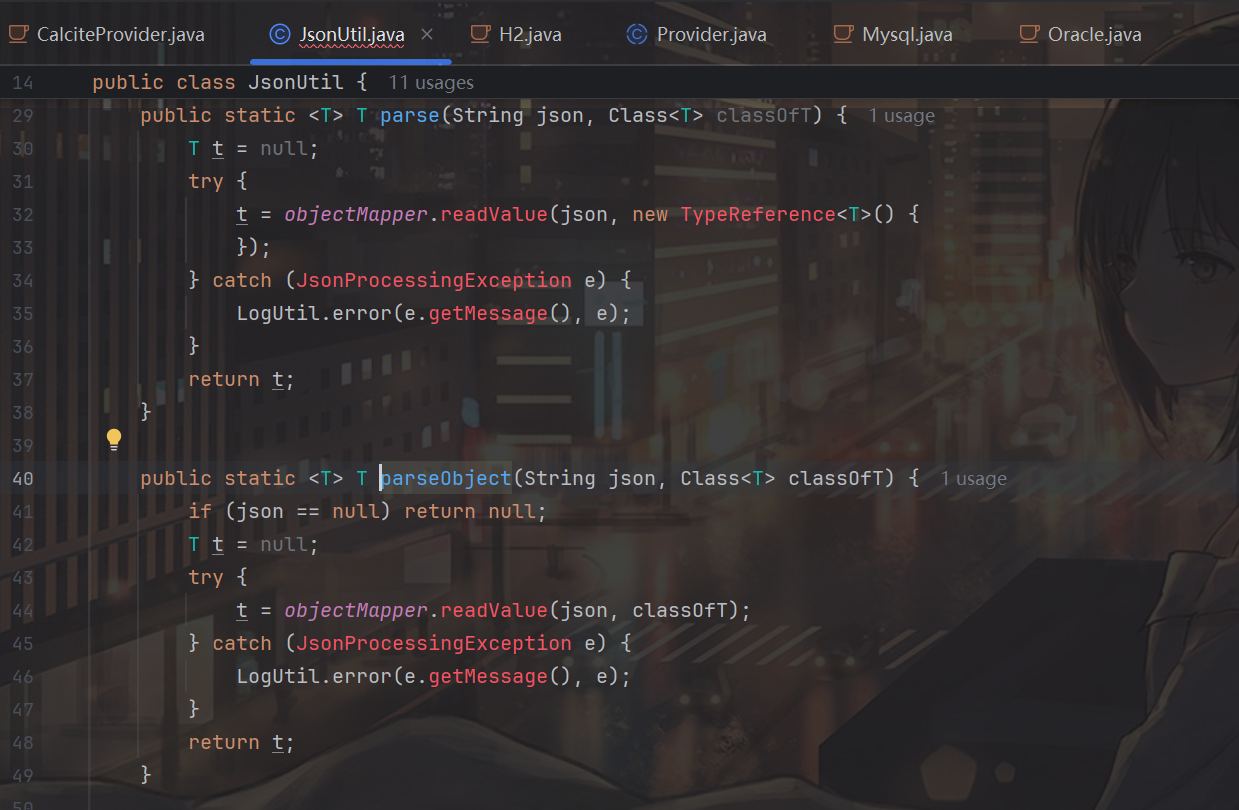This screenshot has width=1239, height=810.
Task: Click the parseObject method name
Action: [x=446, y=478]
